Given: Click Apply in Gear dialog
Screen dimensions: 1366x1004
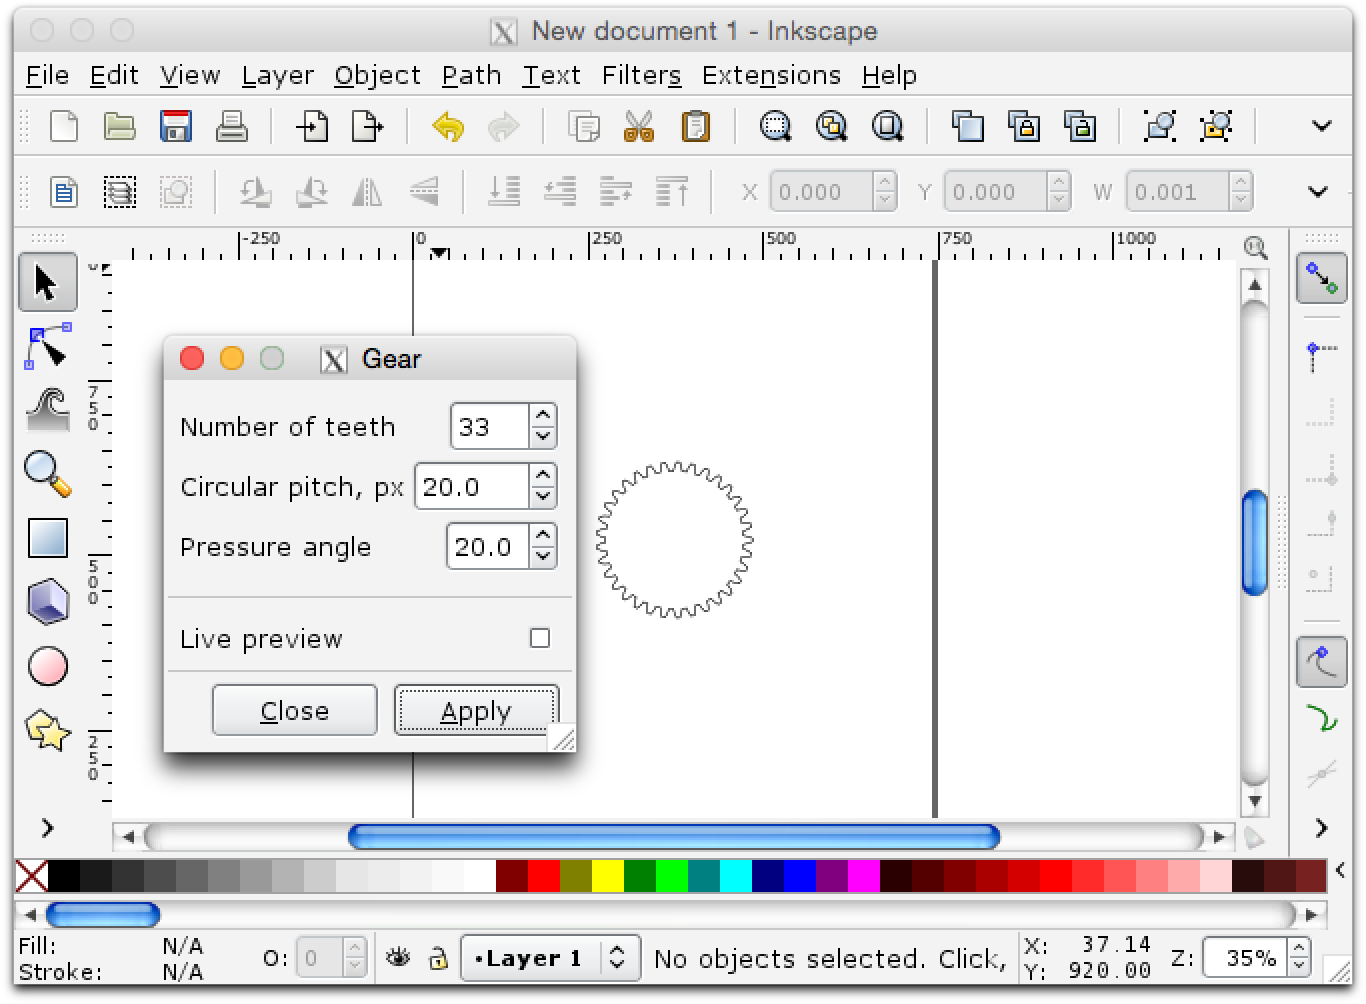Looking at the screenshot, I should coord(476,710).
